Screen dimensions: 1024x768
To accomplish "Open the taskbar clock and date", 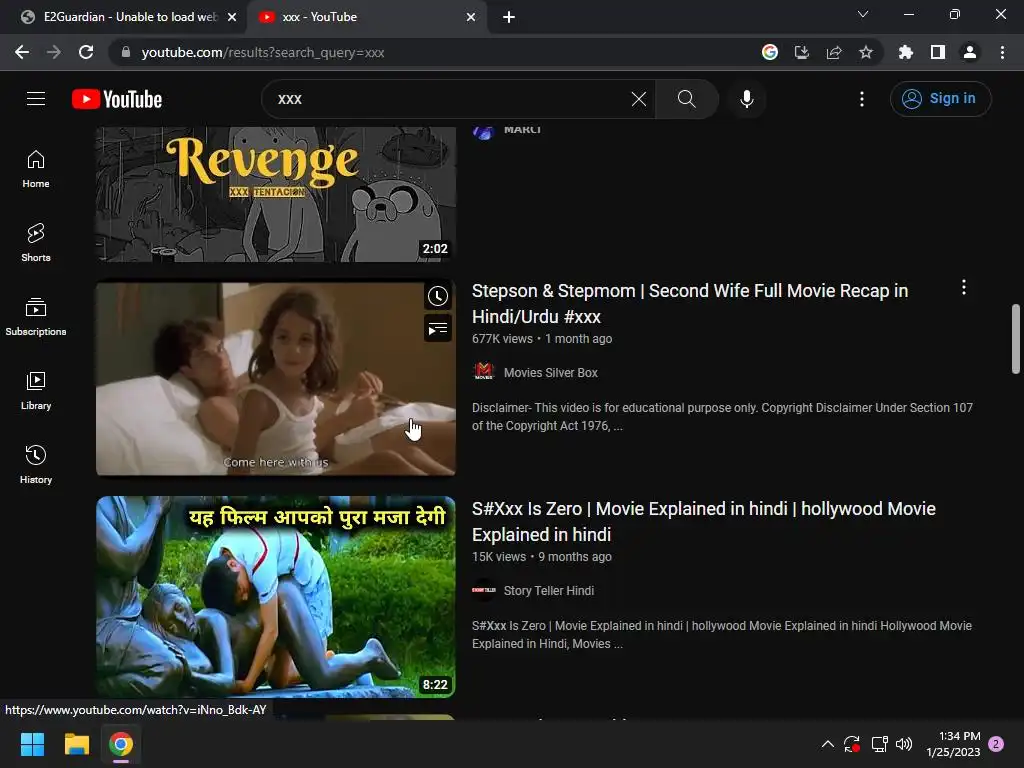I will tap(953, 744).
